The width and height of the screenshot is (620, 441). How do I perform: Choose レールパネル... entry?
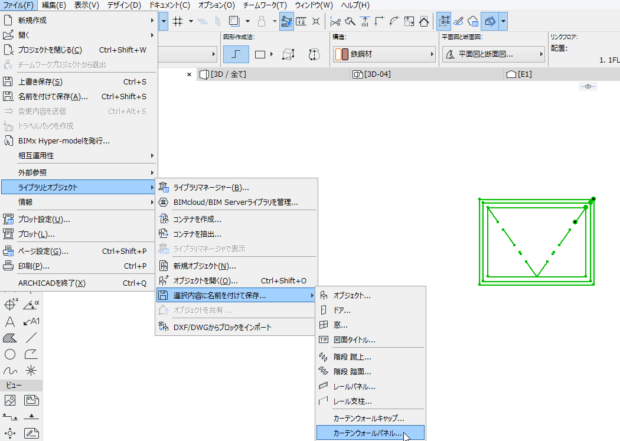(371, 387)
